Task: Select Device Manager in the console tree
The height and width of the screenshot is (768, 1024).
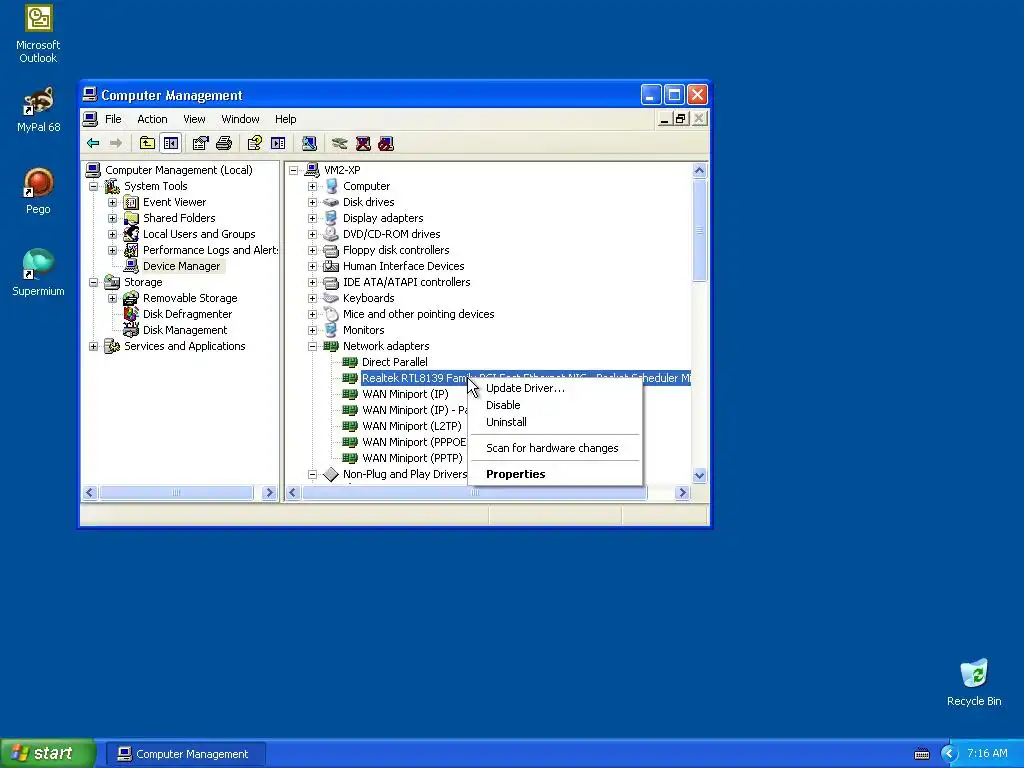Action: click(182, 266)
